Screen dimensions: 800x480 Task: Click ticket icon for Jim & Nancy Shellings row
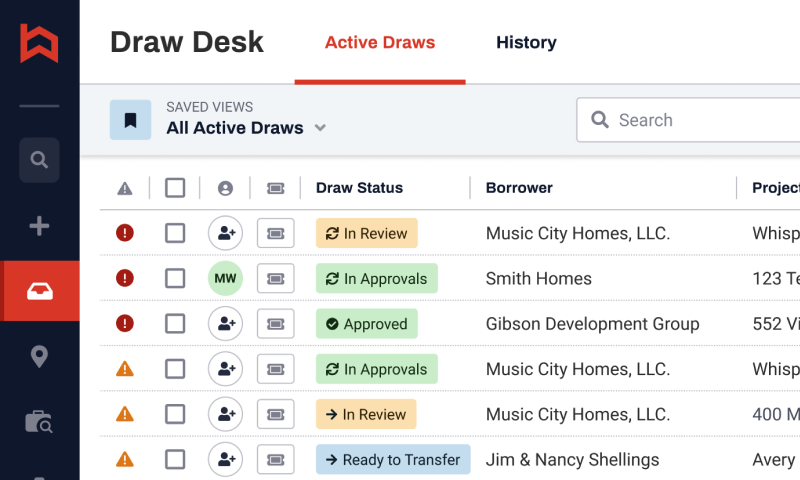(x=276, y=460)
